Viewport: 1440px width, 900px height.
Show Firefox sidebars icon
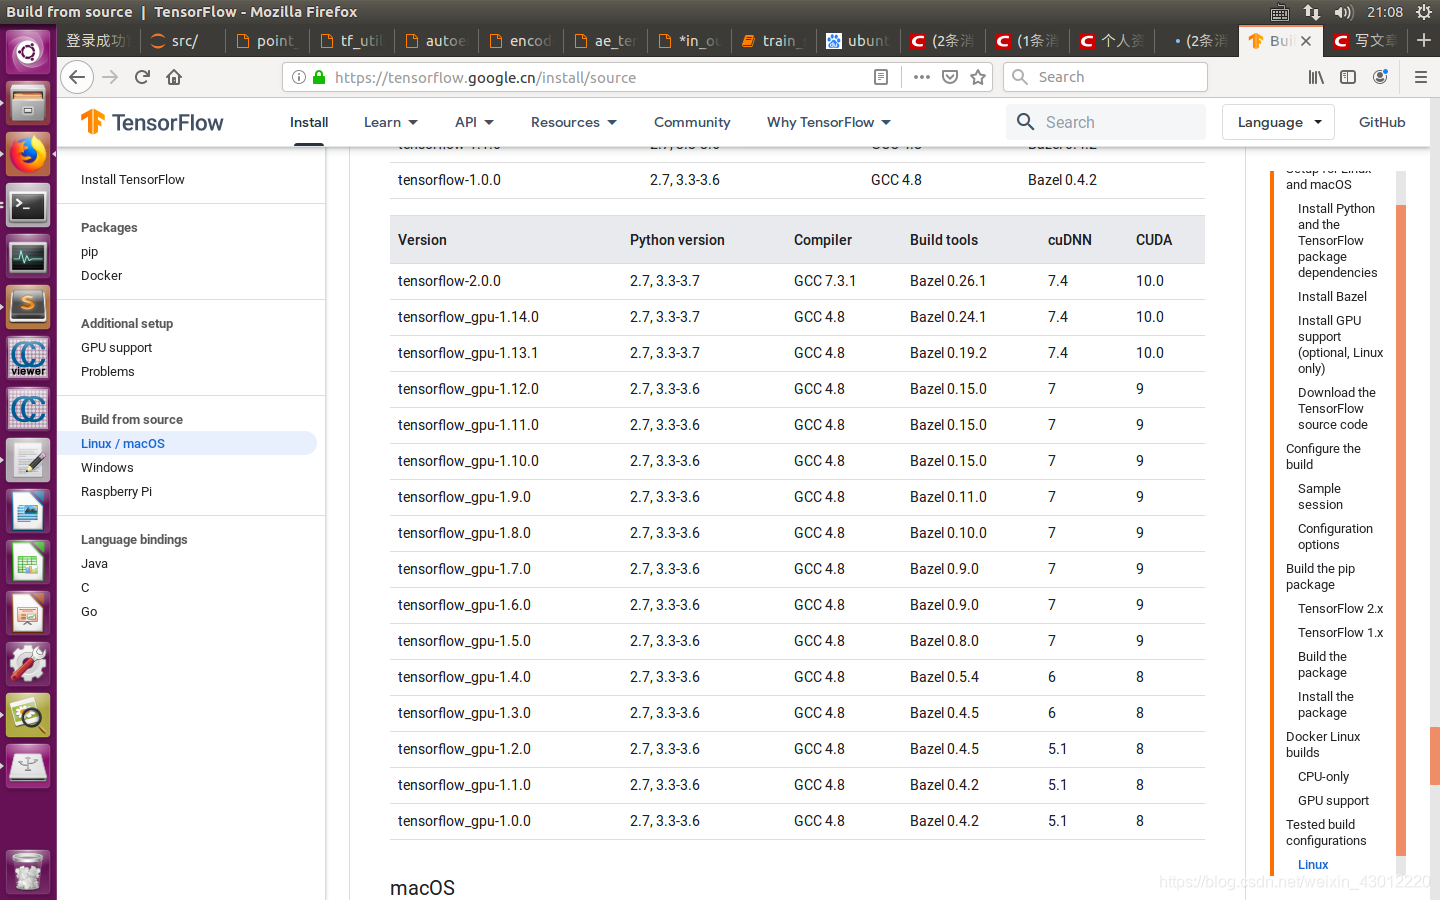(1348, 77)
